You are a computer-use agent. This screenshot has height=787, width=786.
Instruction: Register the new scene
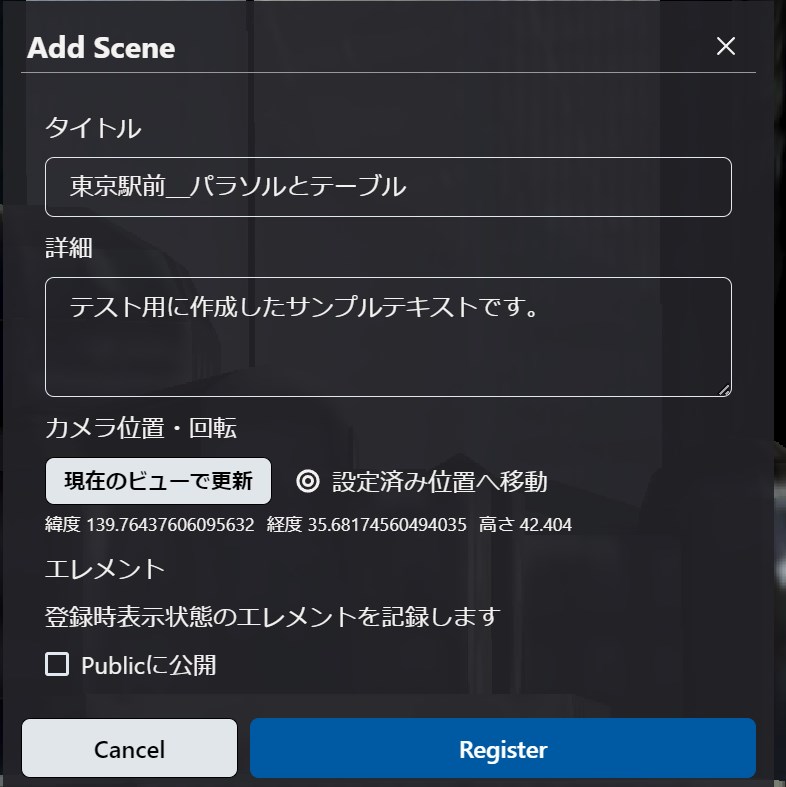tap(502, 749)
